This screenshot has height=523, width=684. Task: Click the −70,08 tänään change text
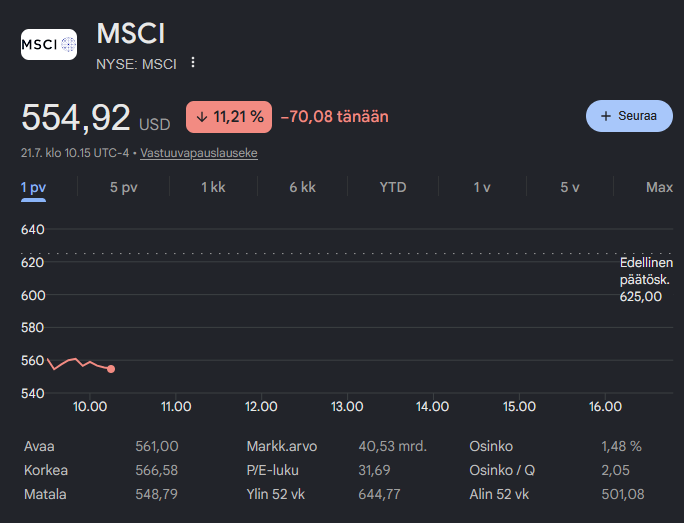pyautogui.click(x=334, y=117)
